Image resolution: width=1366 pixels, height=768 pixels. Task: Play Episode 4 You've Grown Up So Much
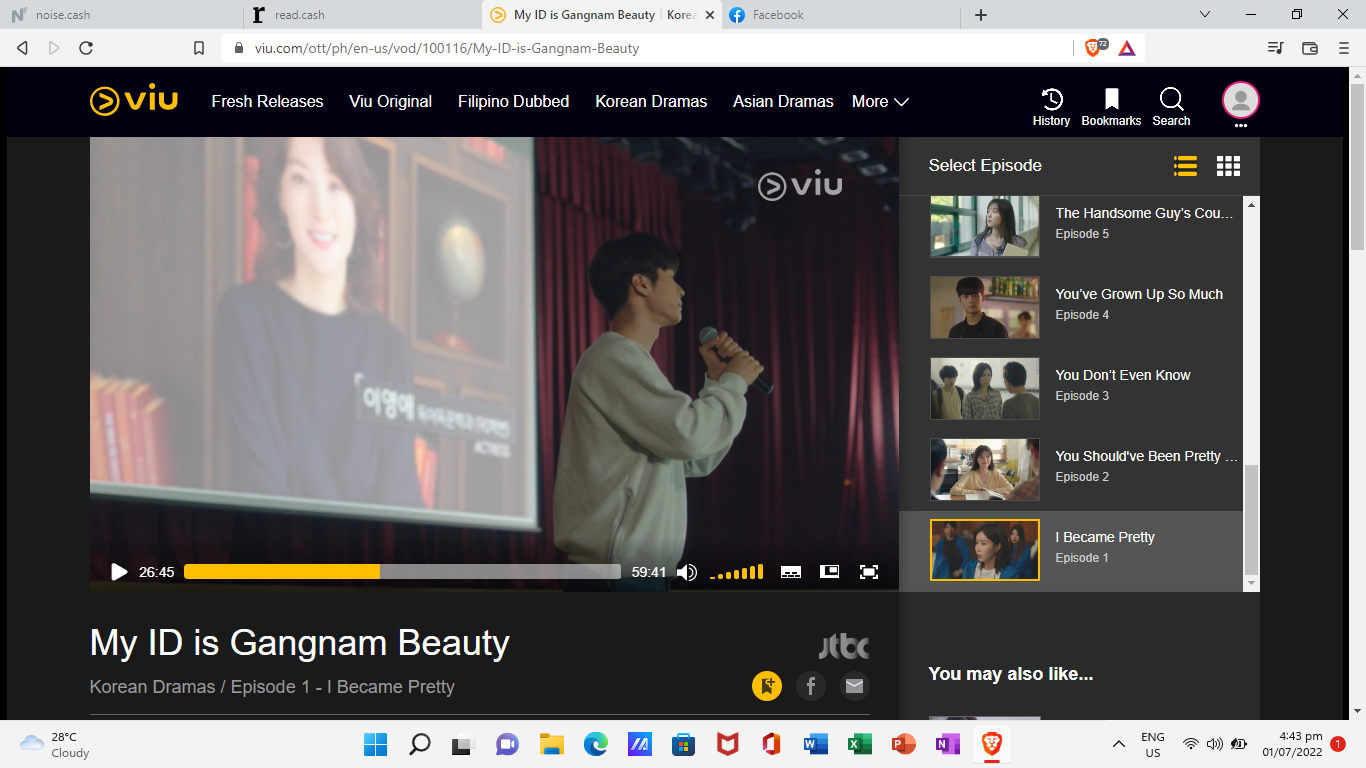pyautogui.click(x=1139, y=294)
